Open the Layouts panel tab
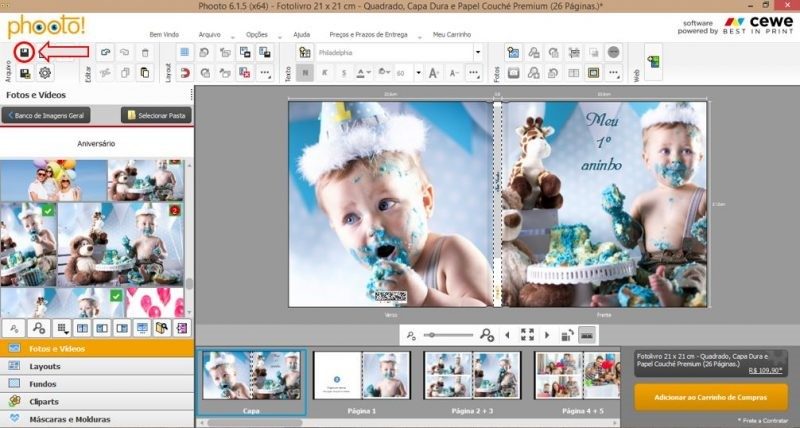Screen dimensions: 800x428 (x=46, y=367)
